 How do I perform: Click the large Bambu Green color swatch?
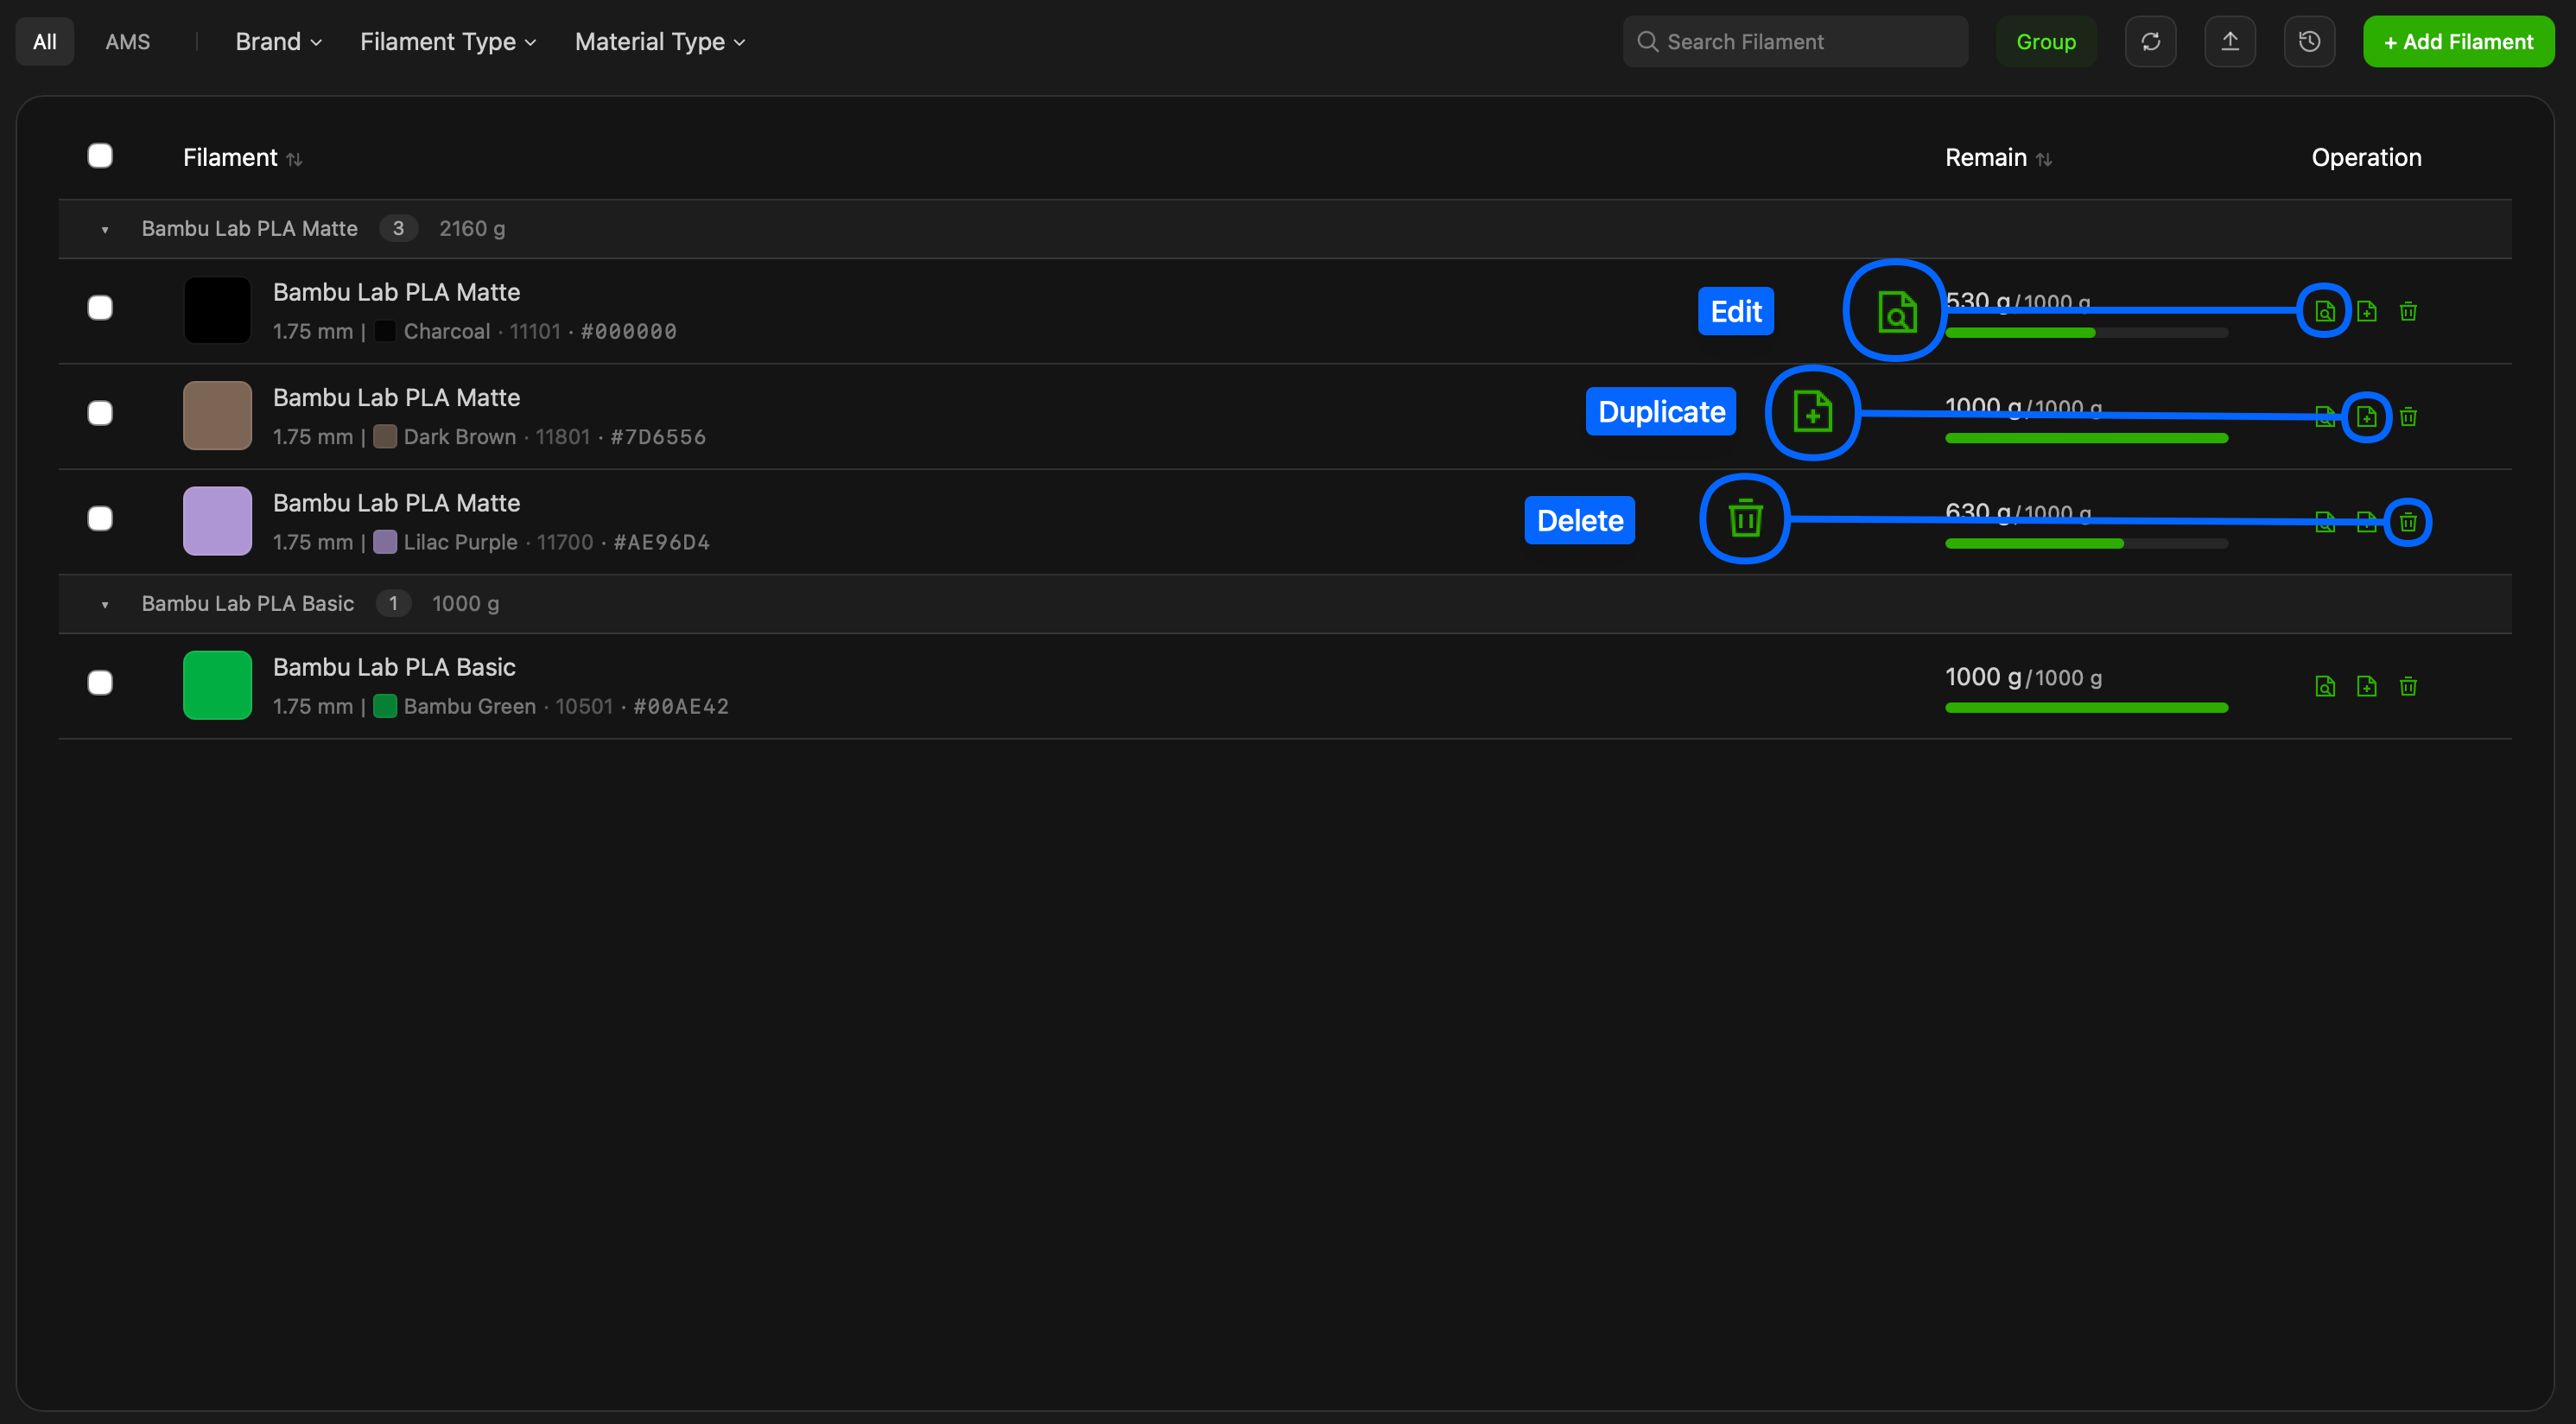click(x=217, y=685)
